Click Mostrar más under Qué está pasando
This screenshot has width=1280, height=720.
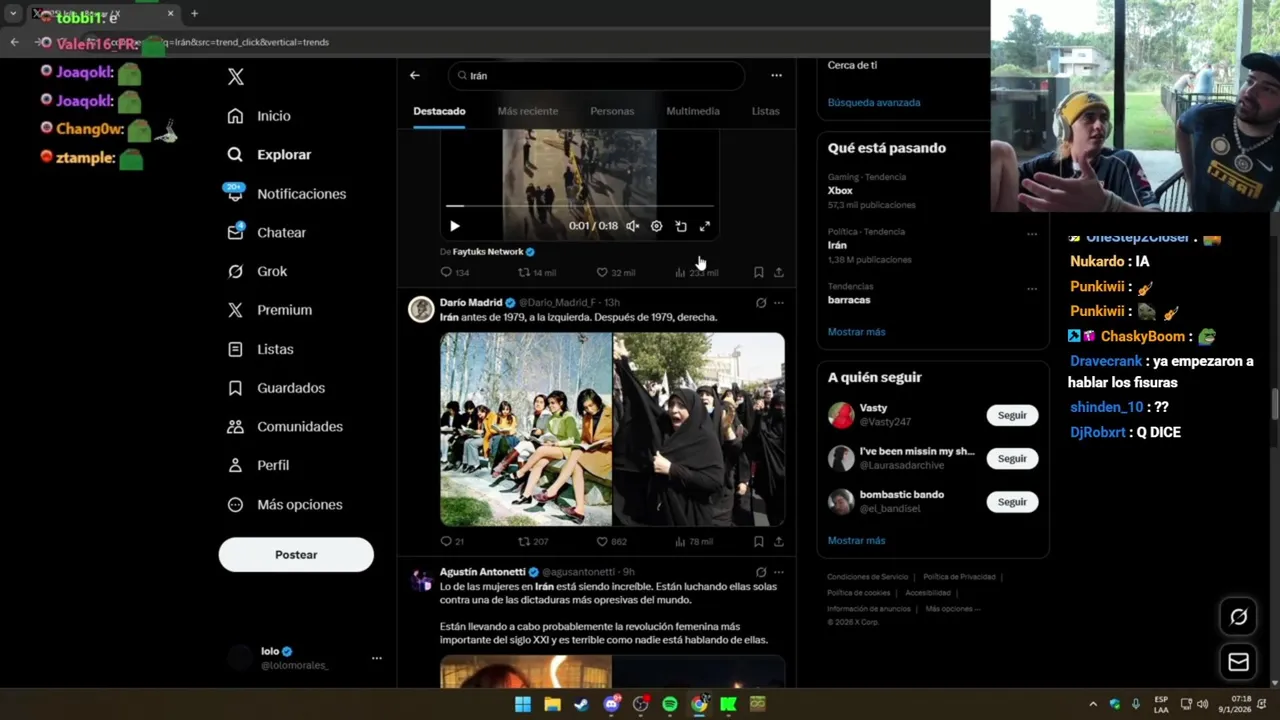856,332
